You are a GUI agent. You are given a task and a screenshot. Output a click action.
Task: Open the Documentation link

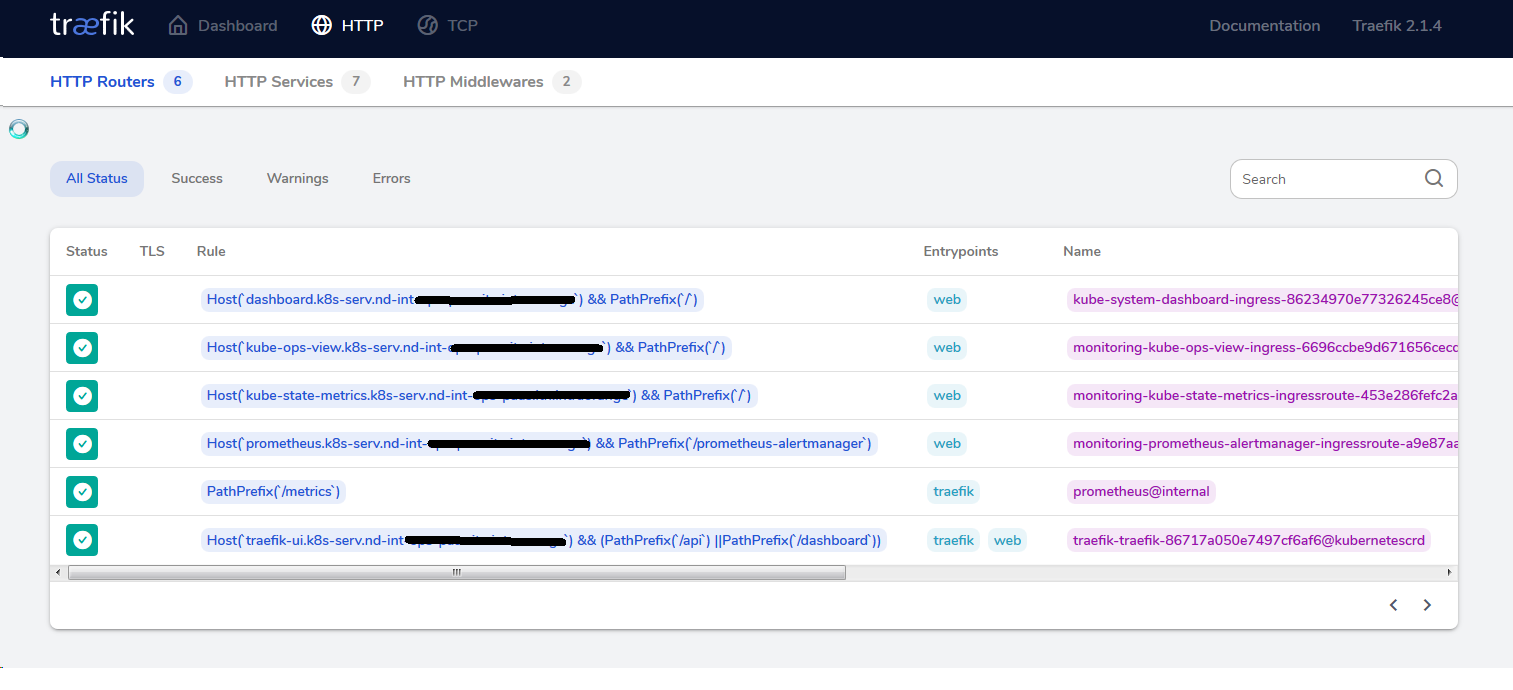click(1264, 25)
